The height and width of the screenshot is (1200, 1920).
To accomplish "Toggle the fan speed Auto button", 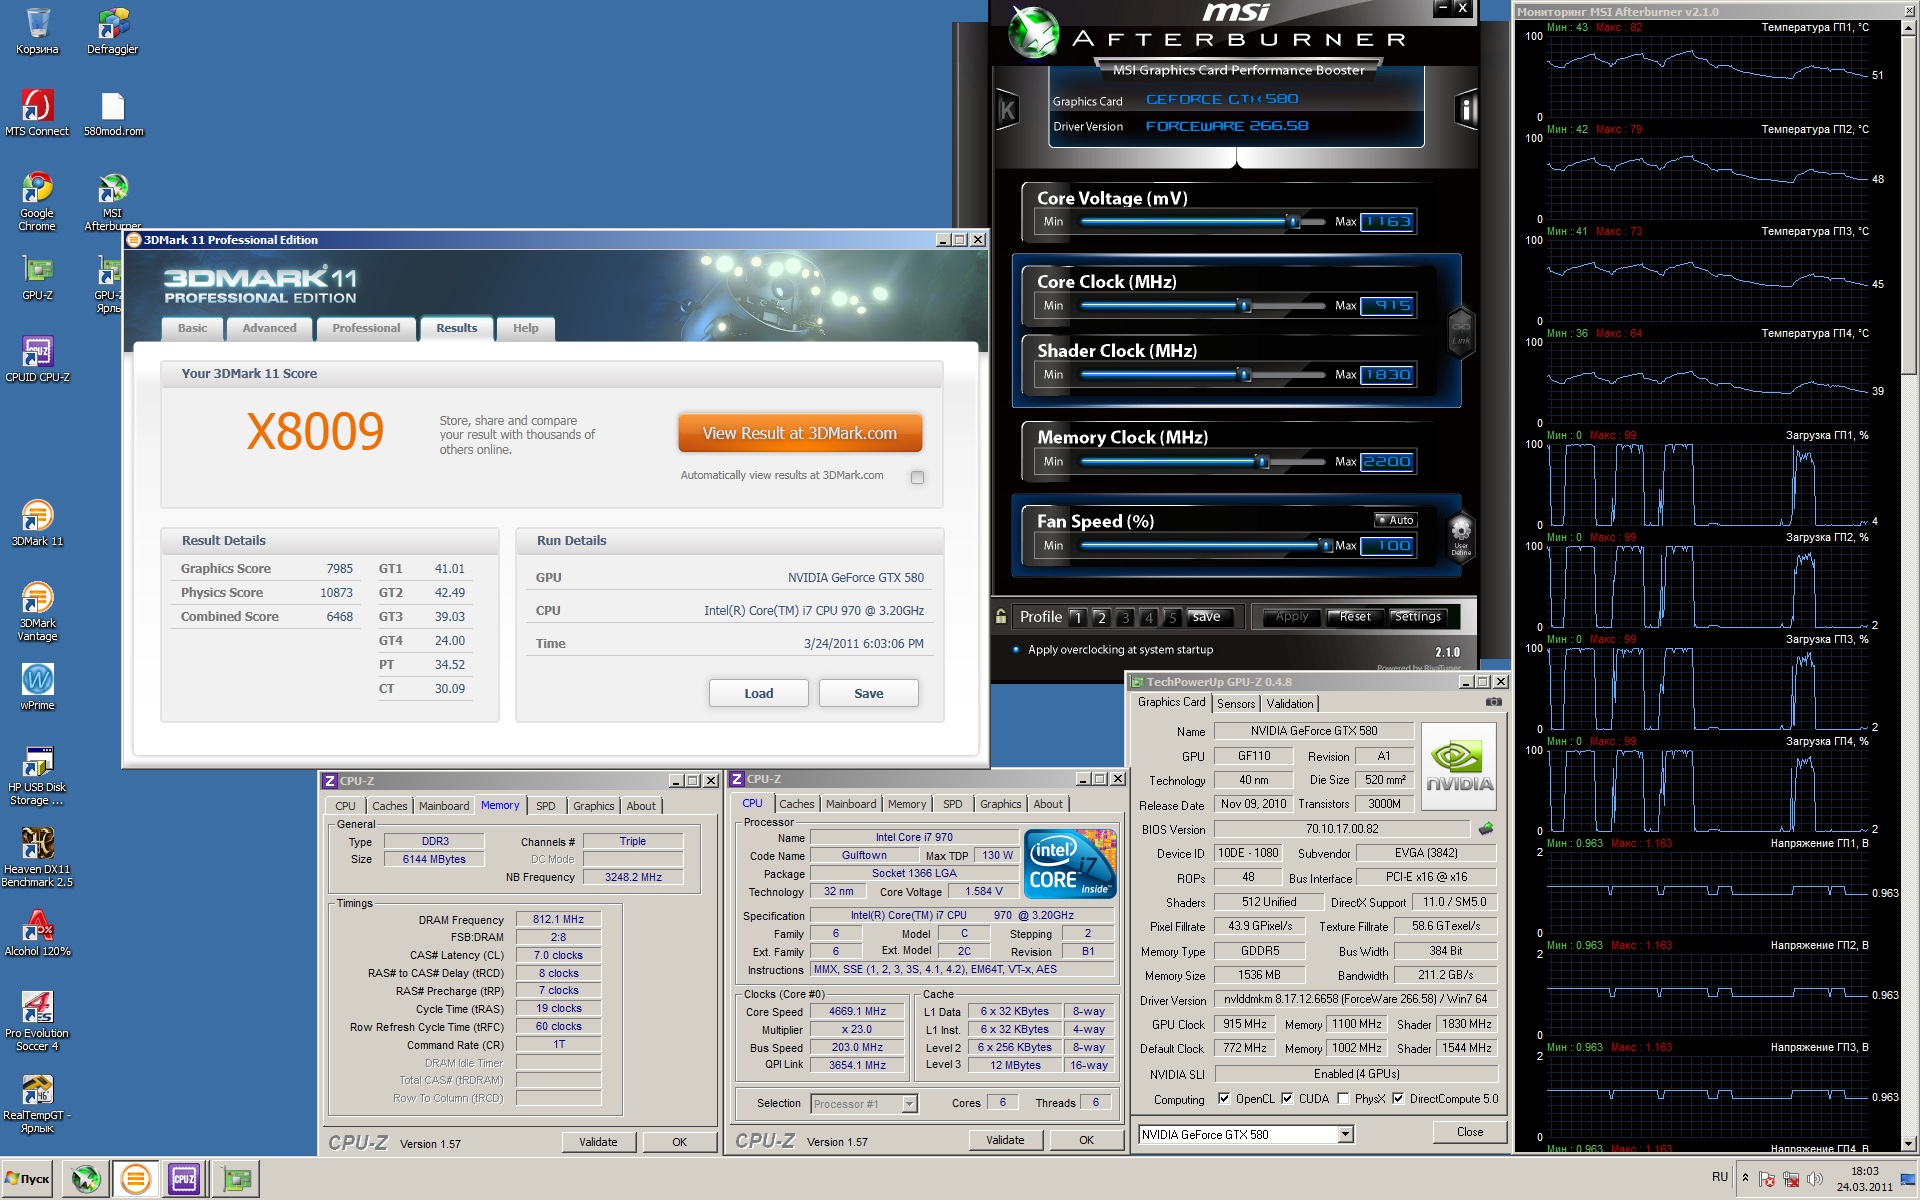I will pyautogui.click(x=1396, y=520).
